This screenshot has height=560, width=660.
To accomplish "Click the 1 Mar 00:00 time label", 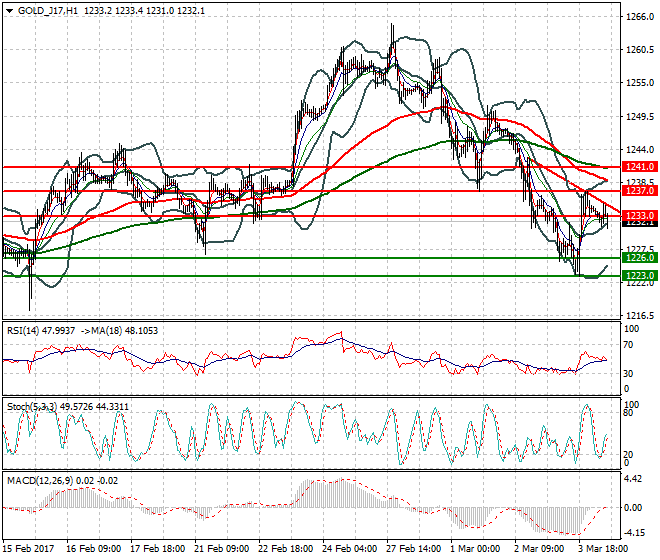I will [x=475, y=549].
